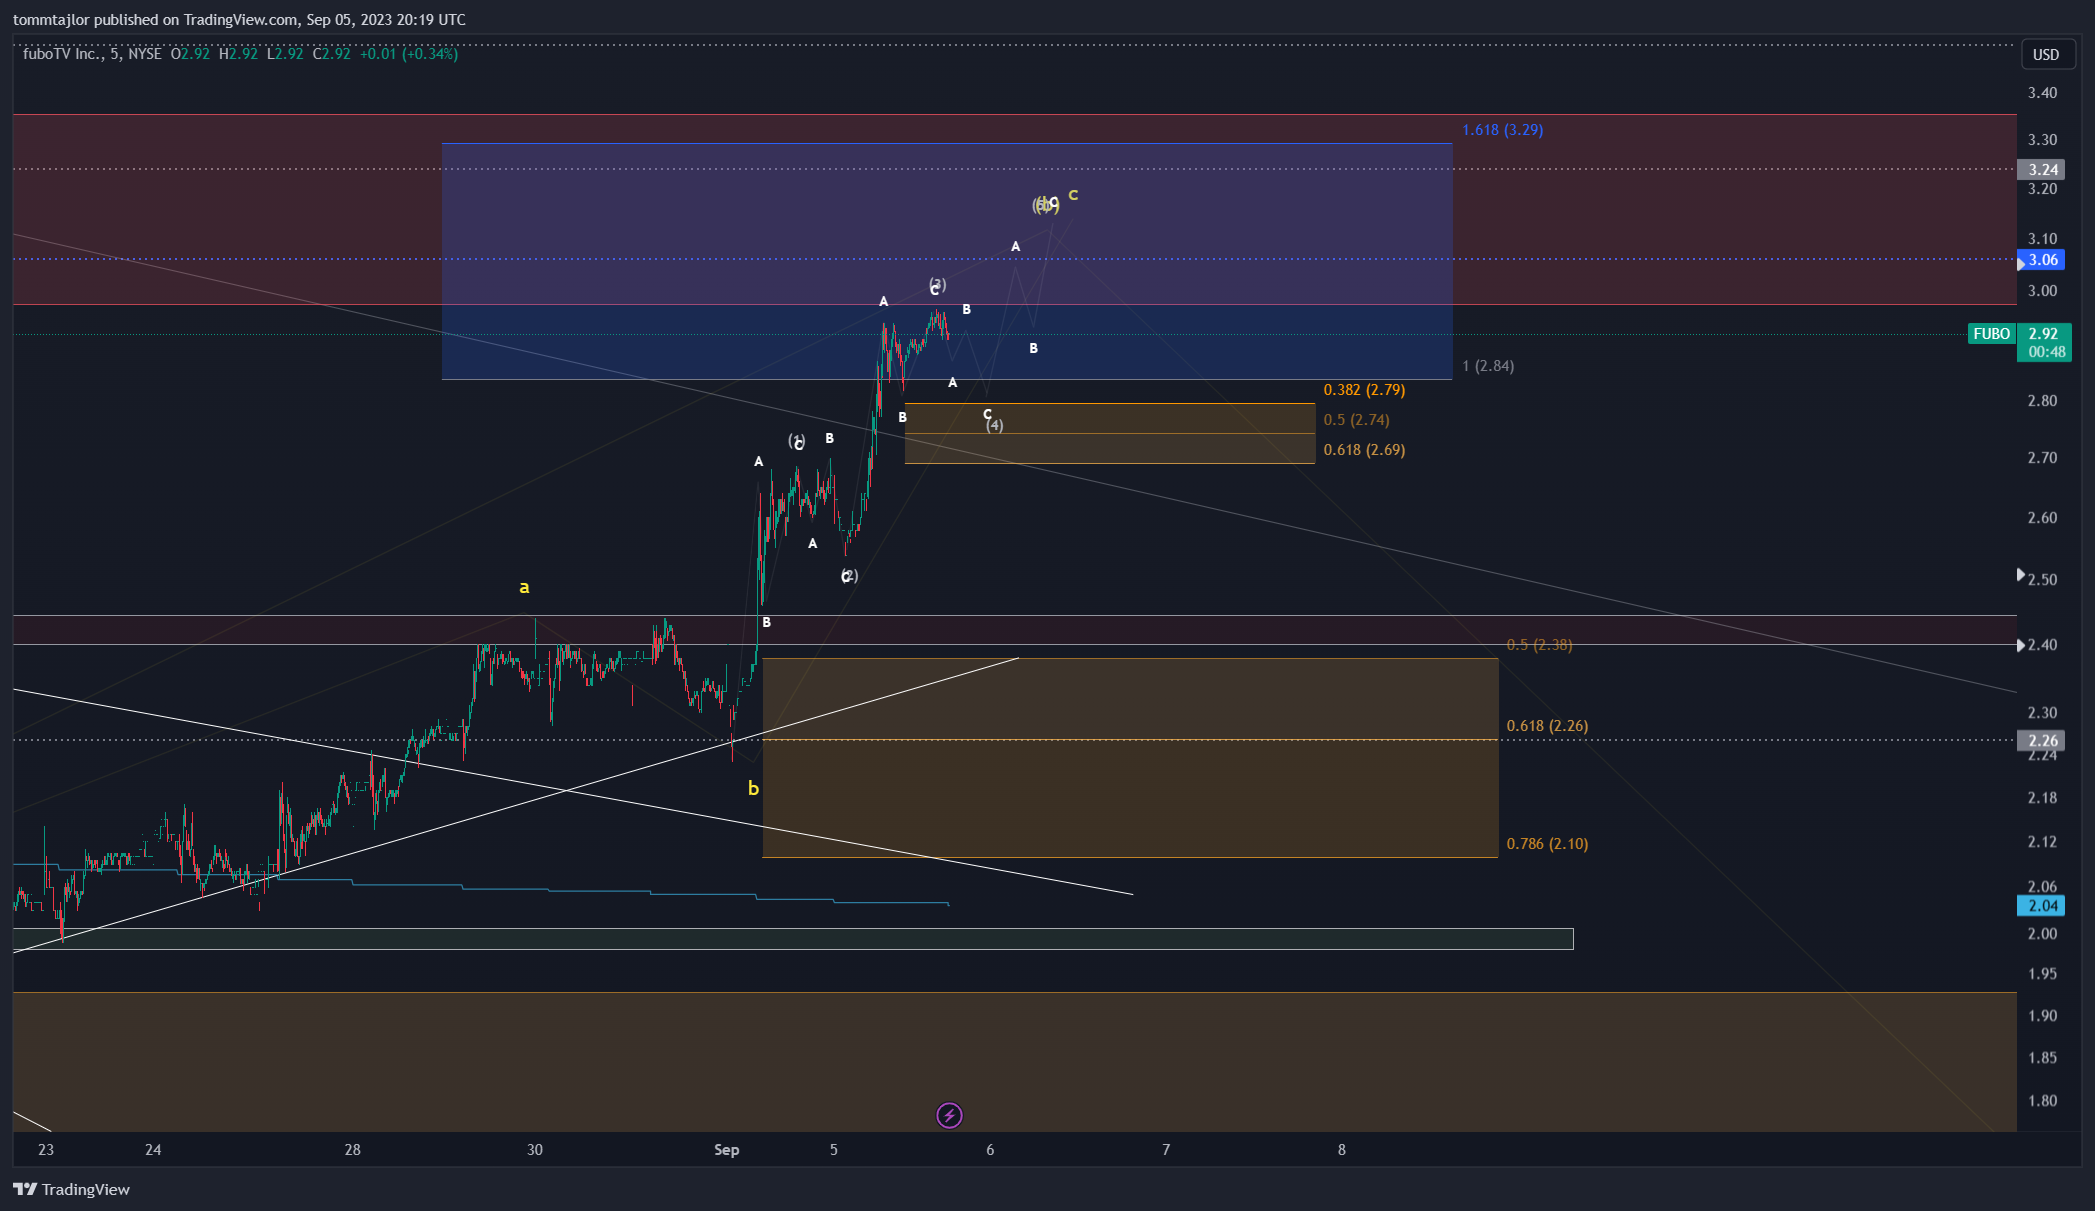Click date 23 on the time axis
Image resolution: width=2095 pixels, height=1211 pixels.
46,1150
